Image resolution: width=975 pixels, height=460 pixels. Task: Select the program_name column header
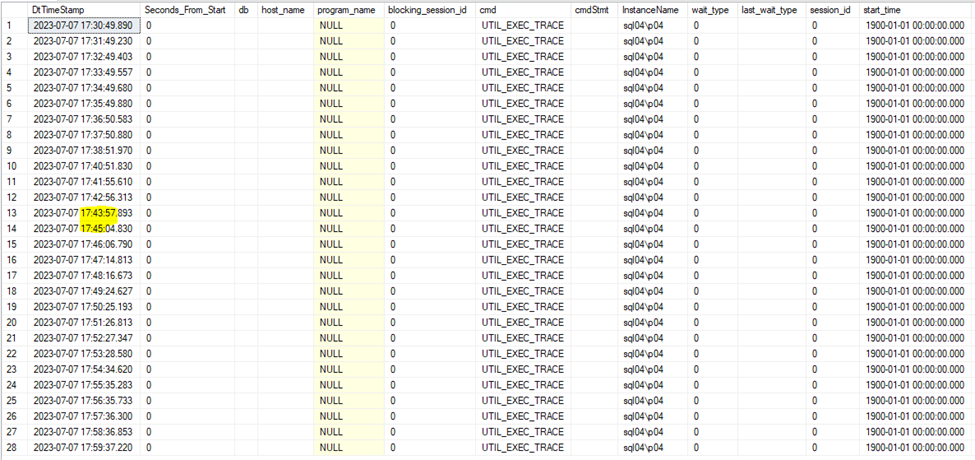tap(346, 9)
